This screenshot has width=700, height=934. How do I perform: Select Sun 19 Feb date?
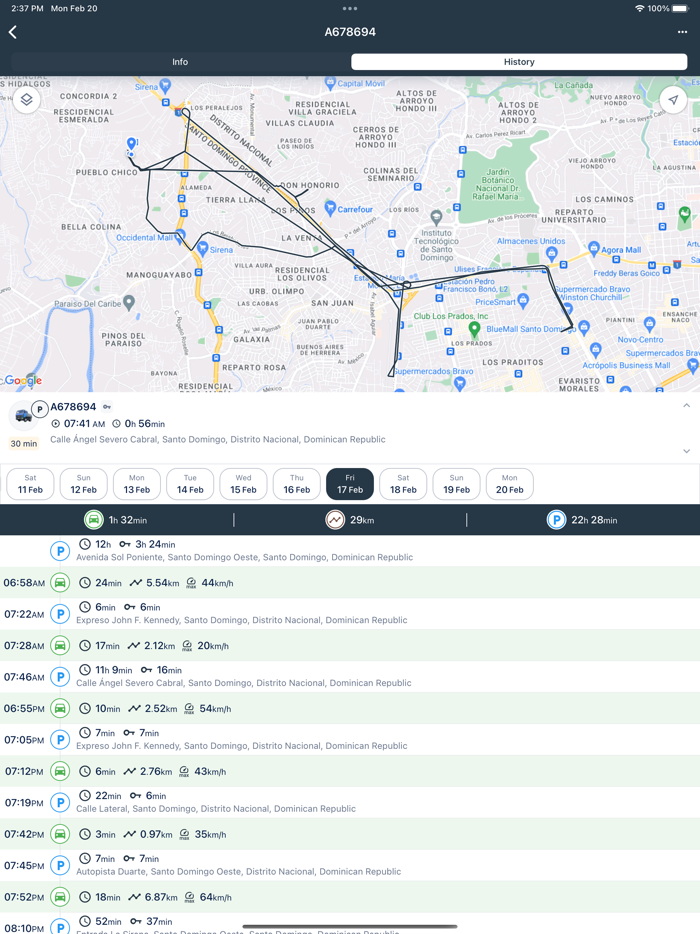point(456,484)
